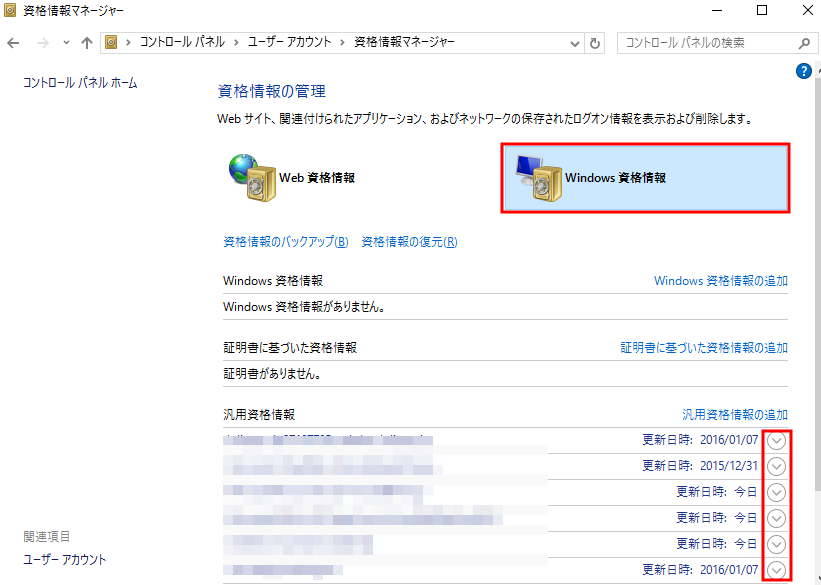Click breadcrumb arrow after コントロール パネル

[236, 43]
